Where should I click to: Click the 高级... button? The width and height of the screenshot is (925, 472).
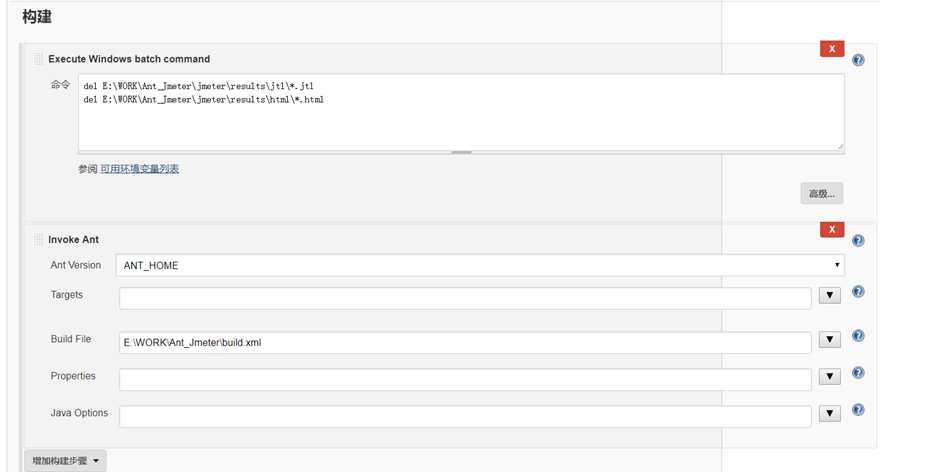click(822, 194)
